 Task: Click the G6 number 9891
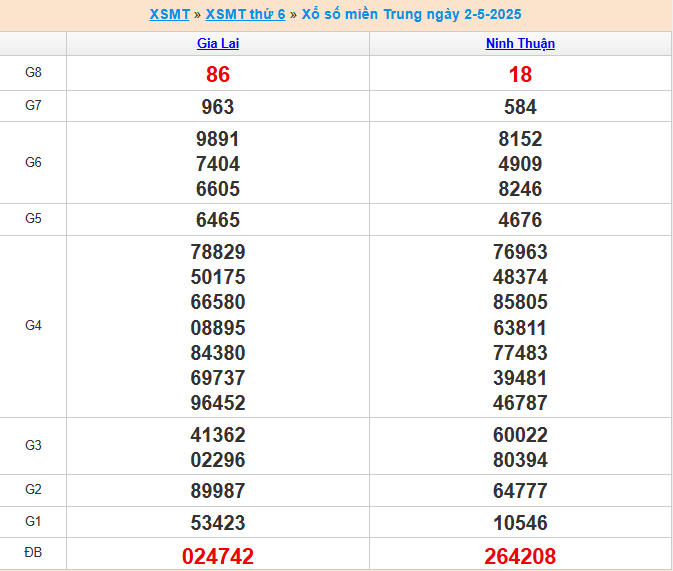[218, 139]
